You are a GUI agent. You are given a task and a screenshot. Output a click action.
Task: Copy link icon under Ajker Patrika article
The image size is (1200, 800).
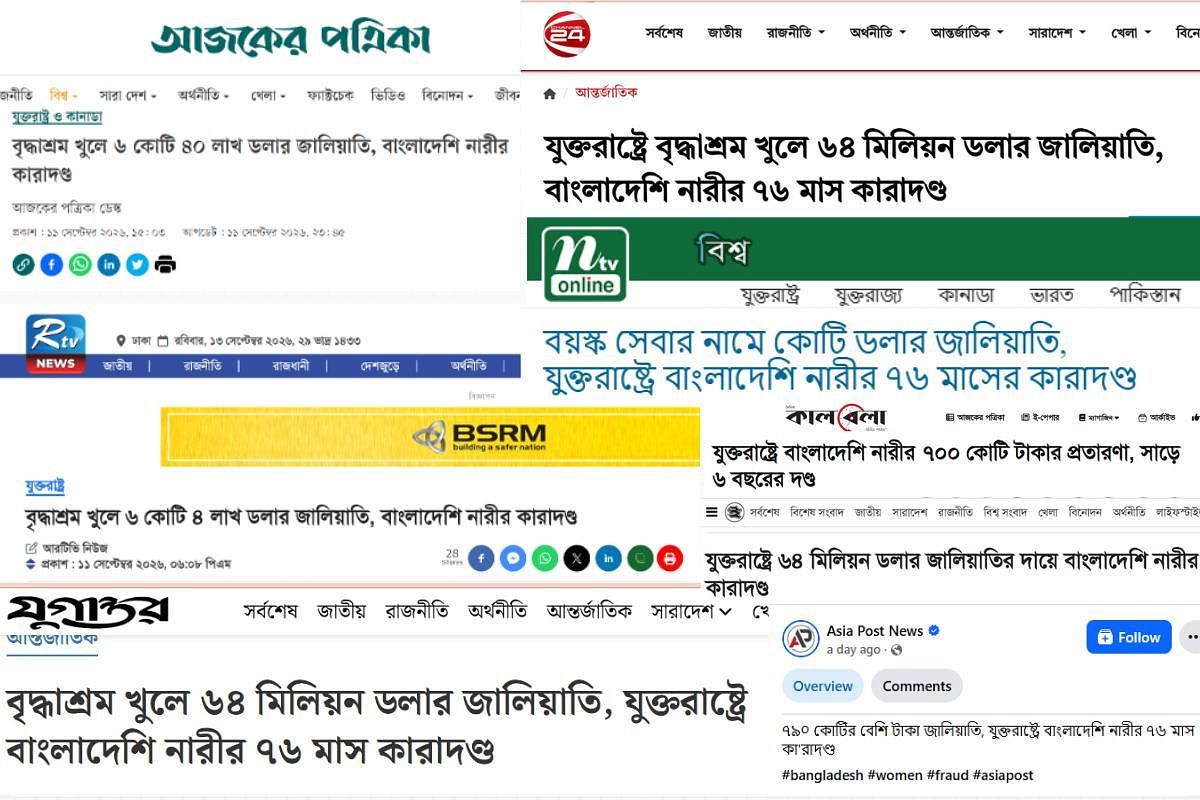23,264
